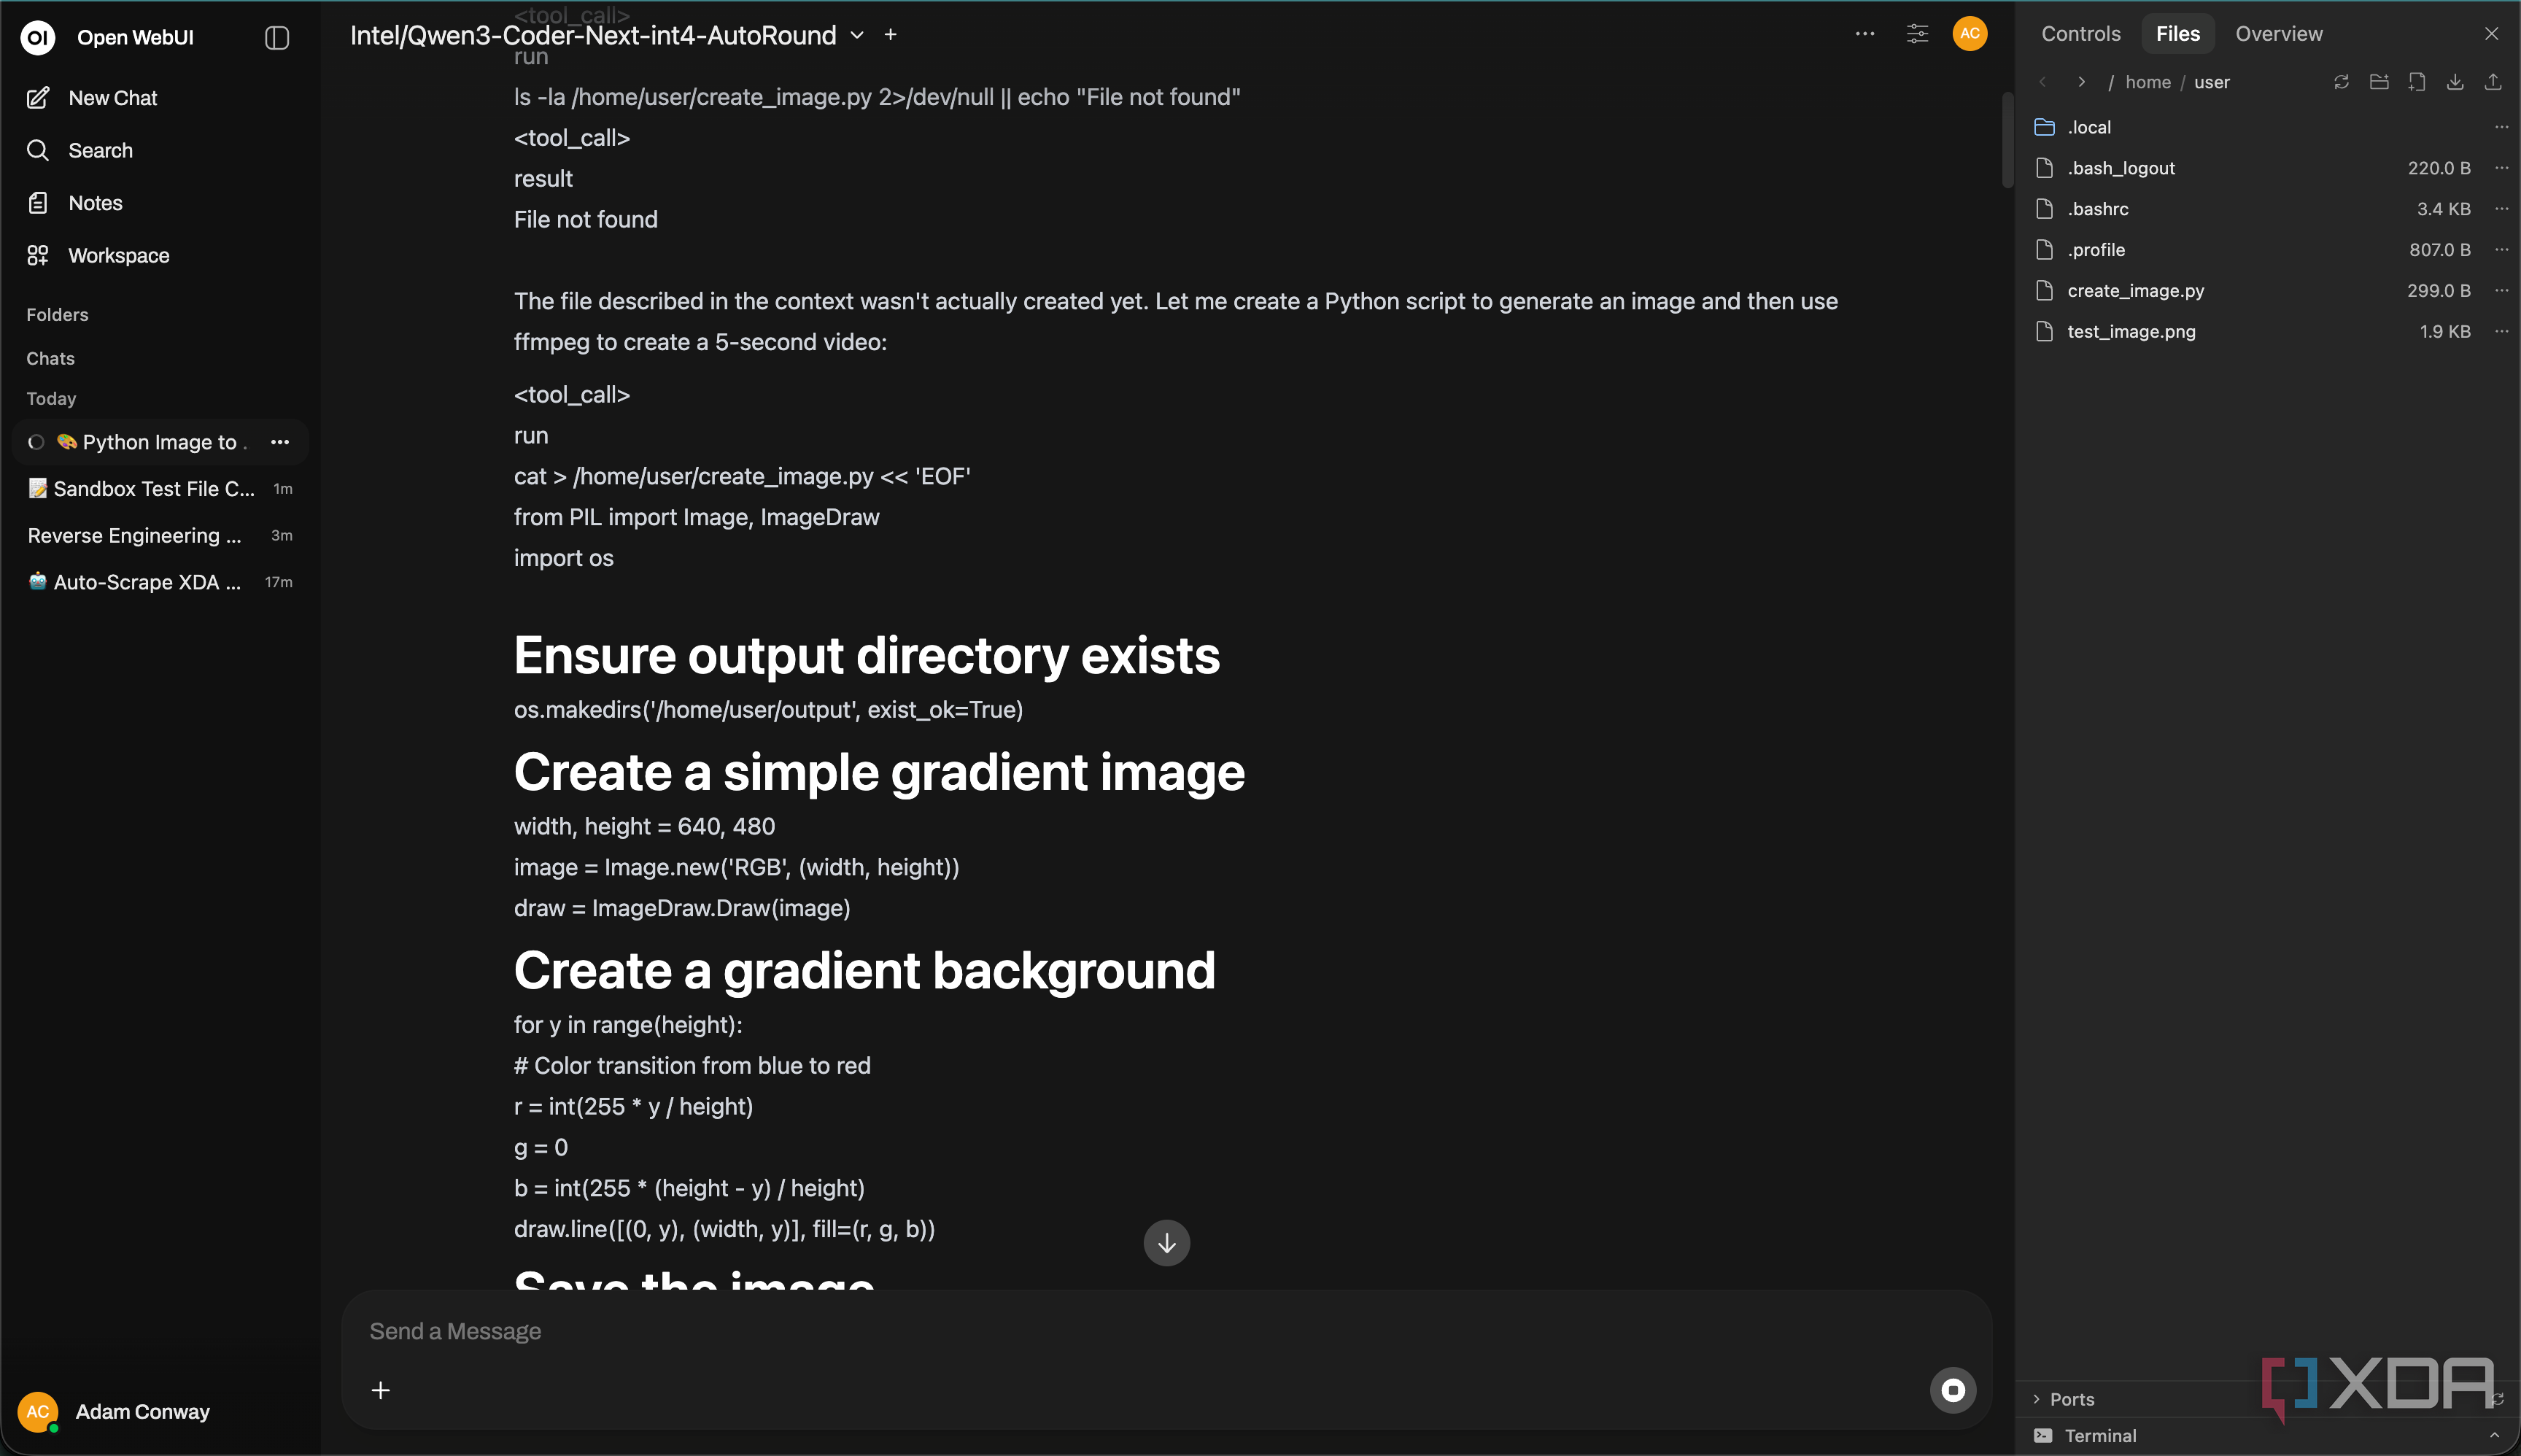
Task: Create a new folder
Action: point(2379,82)
